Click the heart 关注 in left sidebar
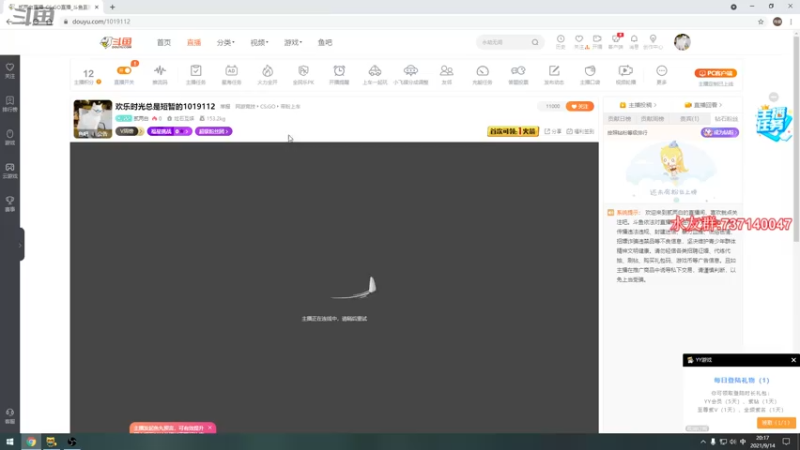Image resolution: width=800 pixels, height=450 pixels. (x=10, y=70)
